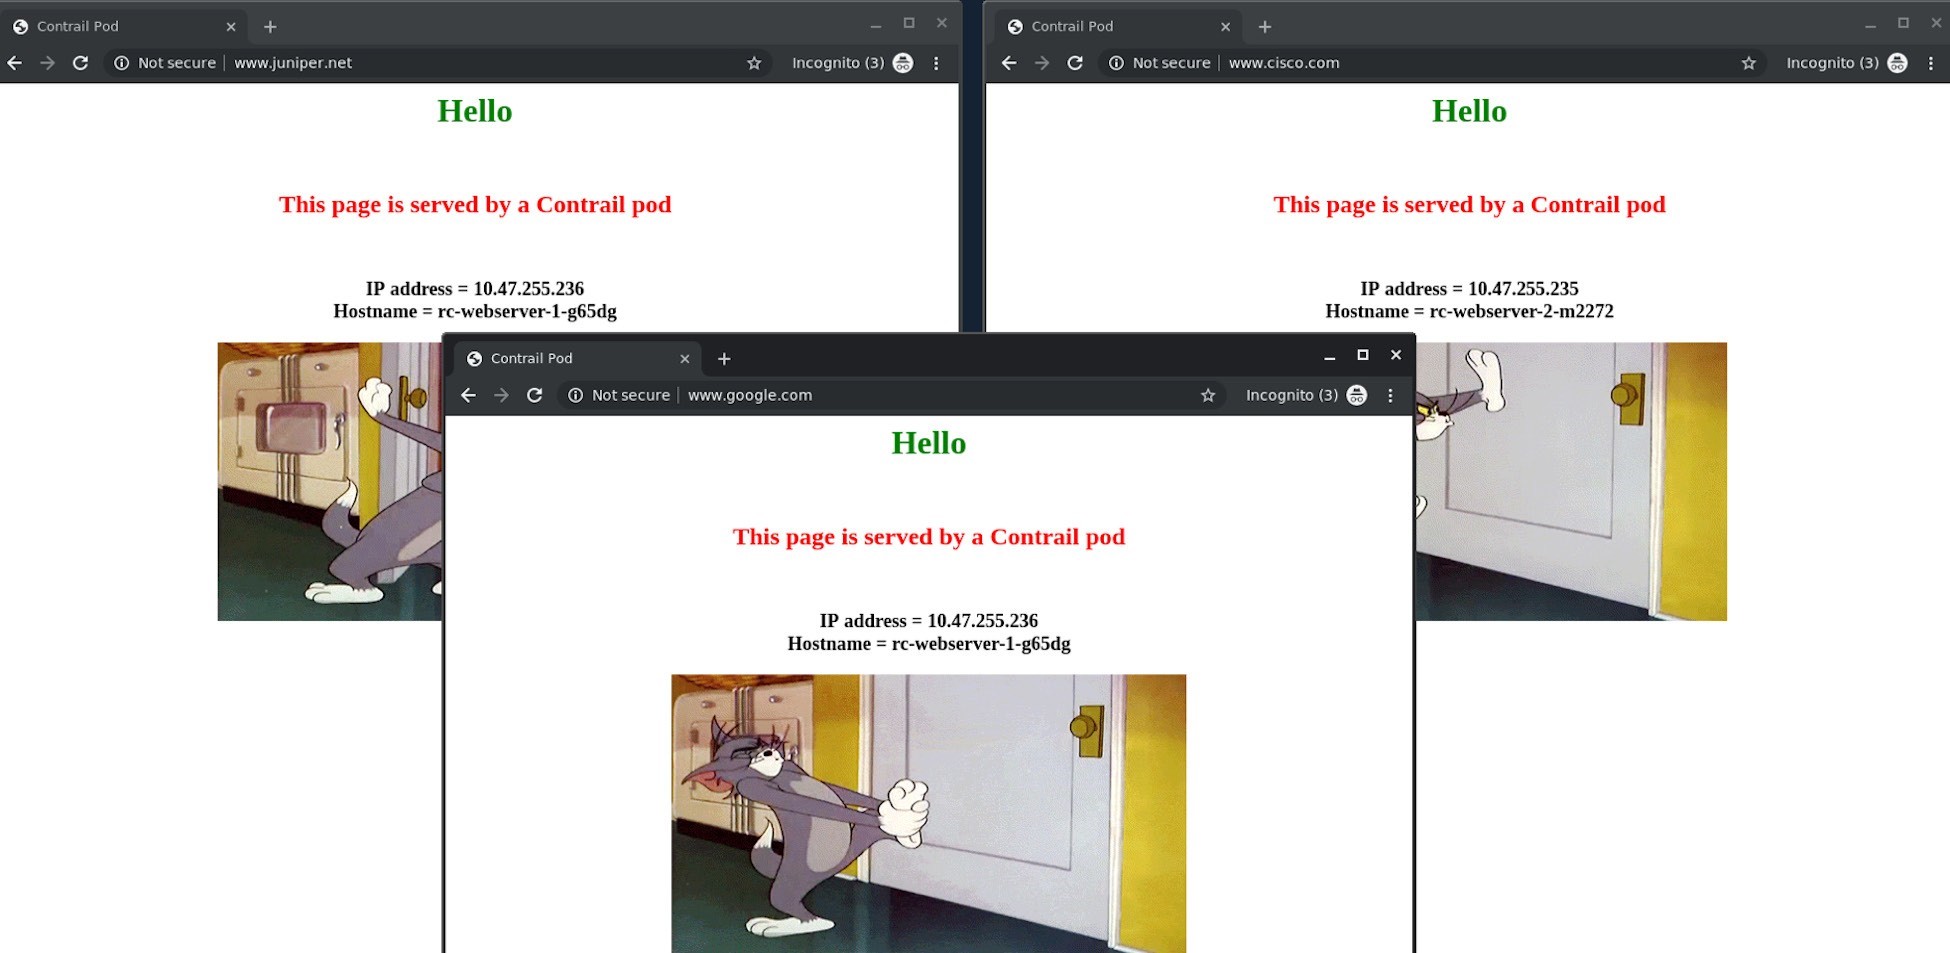Open Chrome menu dots in juniper.net window

[936, 63]
